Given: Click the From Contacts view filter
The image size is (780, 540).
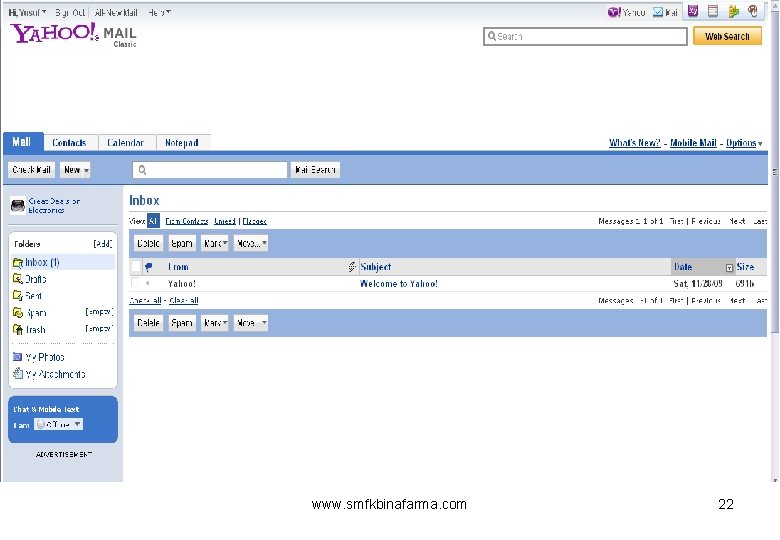Looking at the screenshot, I should coord(187,221).
